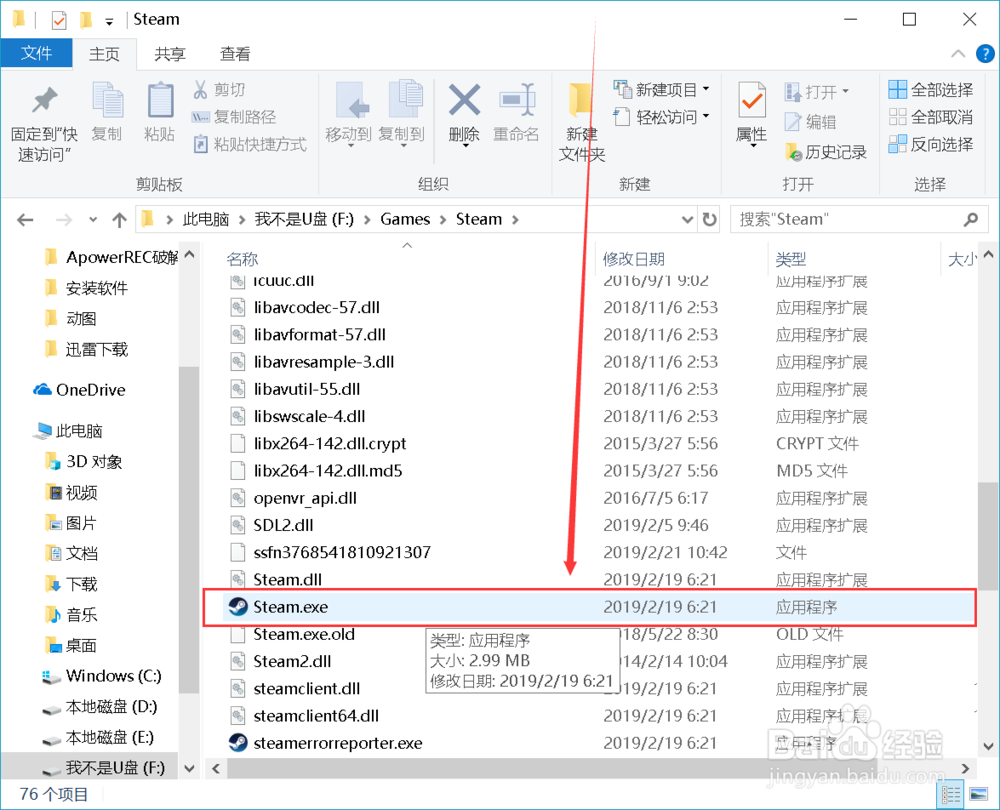This screenshot has height=810, width=1000.
Task: Open recent locations dropdown arrow
Action: tap(93, 220)
